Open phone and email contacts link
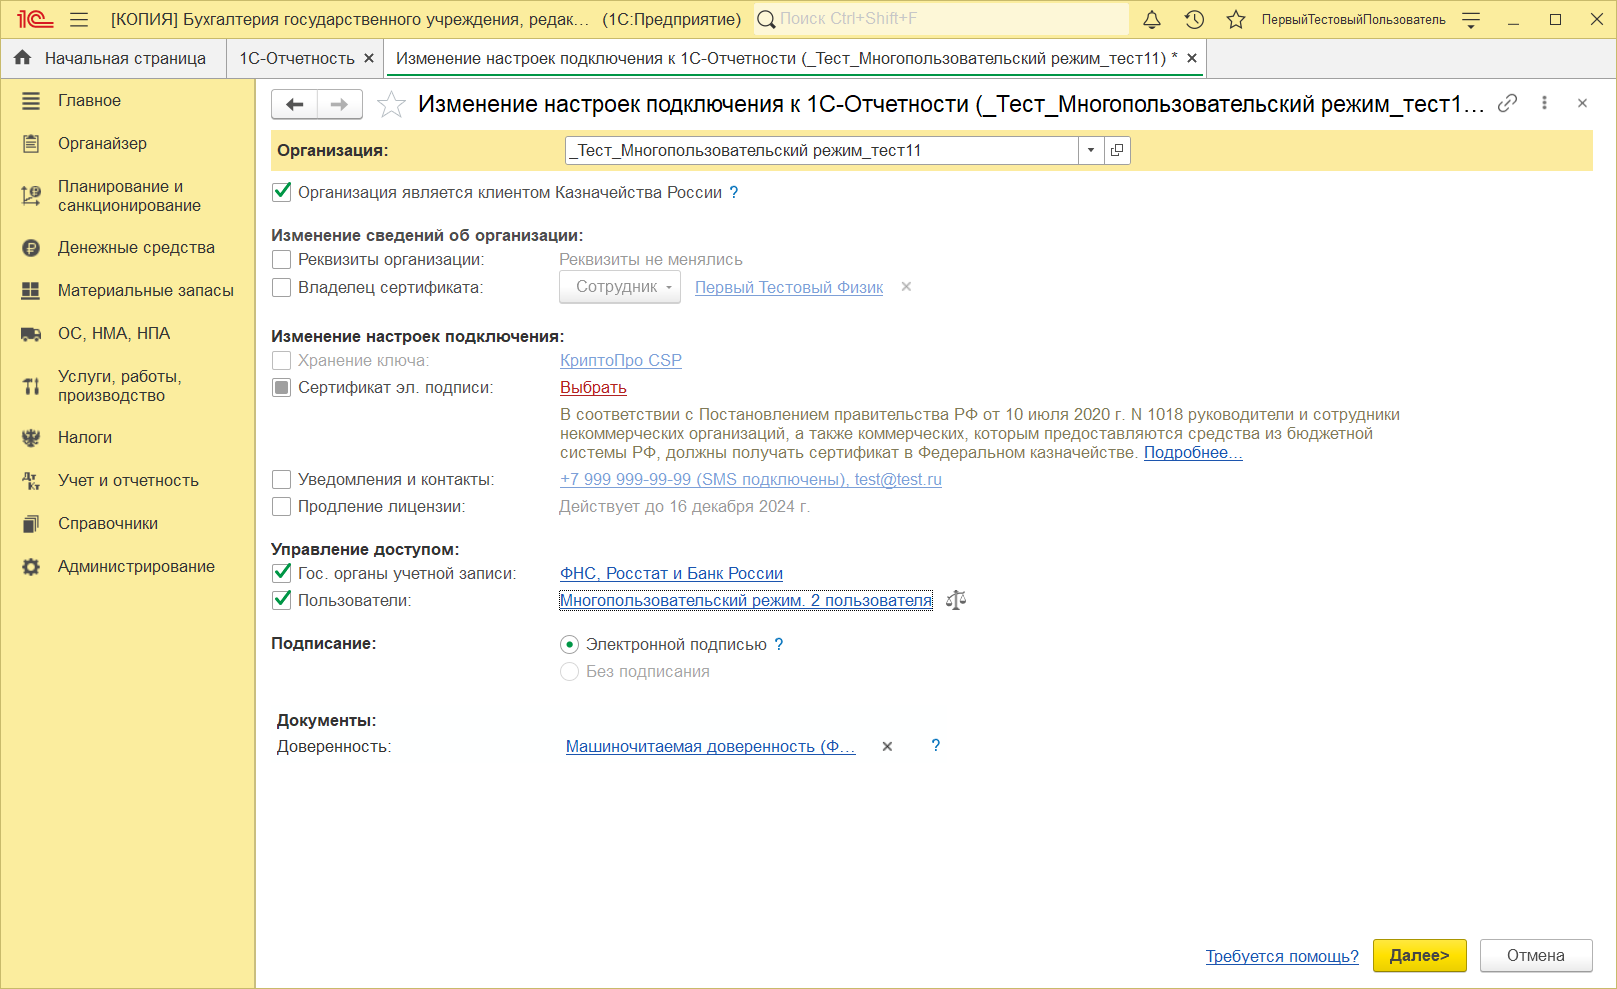Viewport: 1617px width, 989px height. [x=751, y=479]
